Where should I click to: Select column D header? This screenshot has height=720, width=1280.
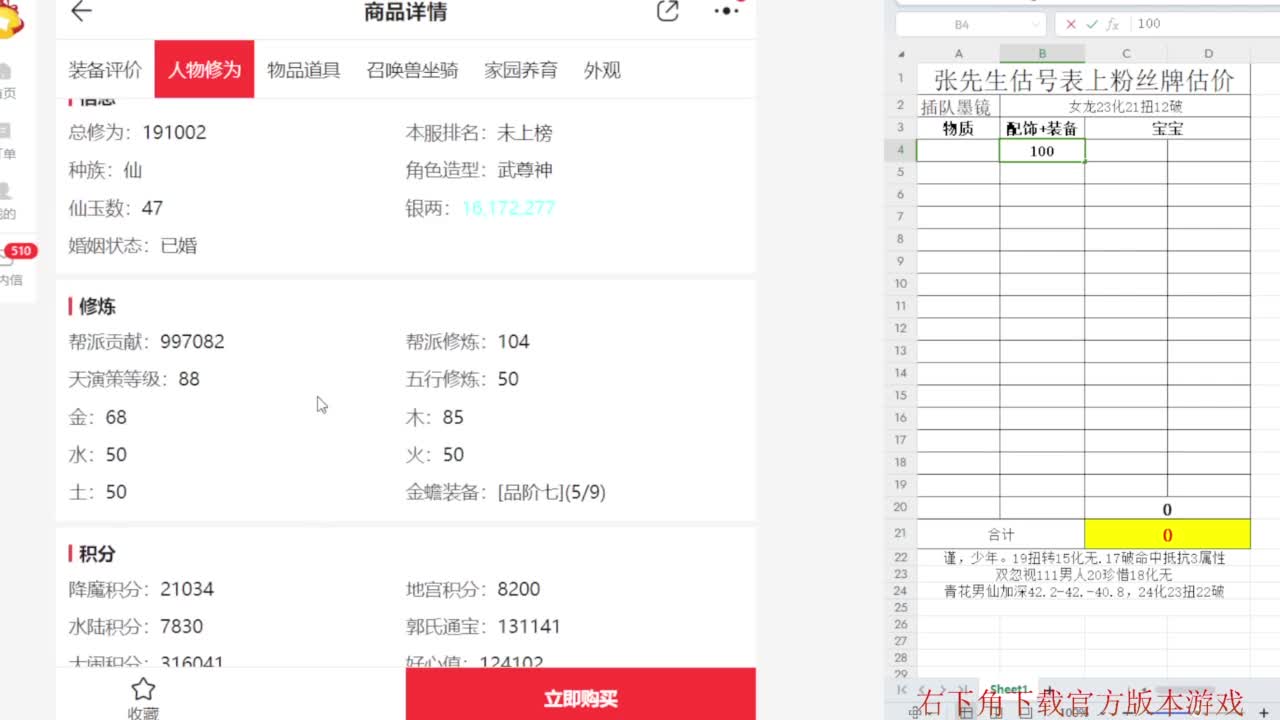(x=1209, y=54)
